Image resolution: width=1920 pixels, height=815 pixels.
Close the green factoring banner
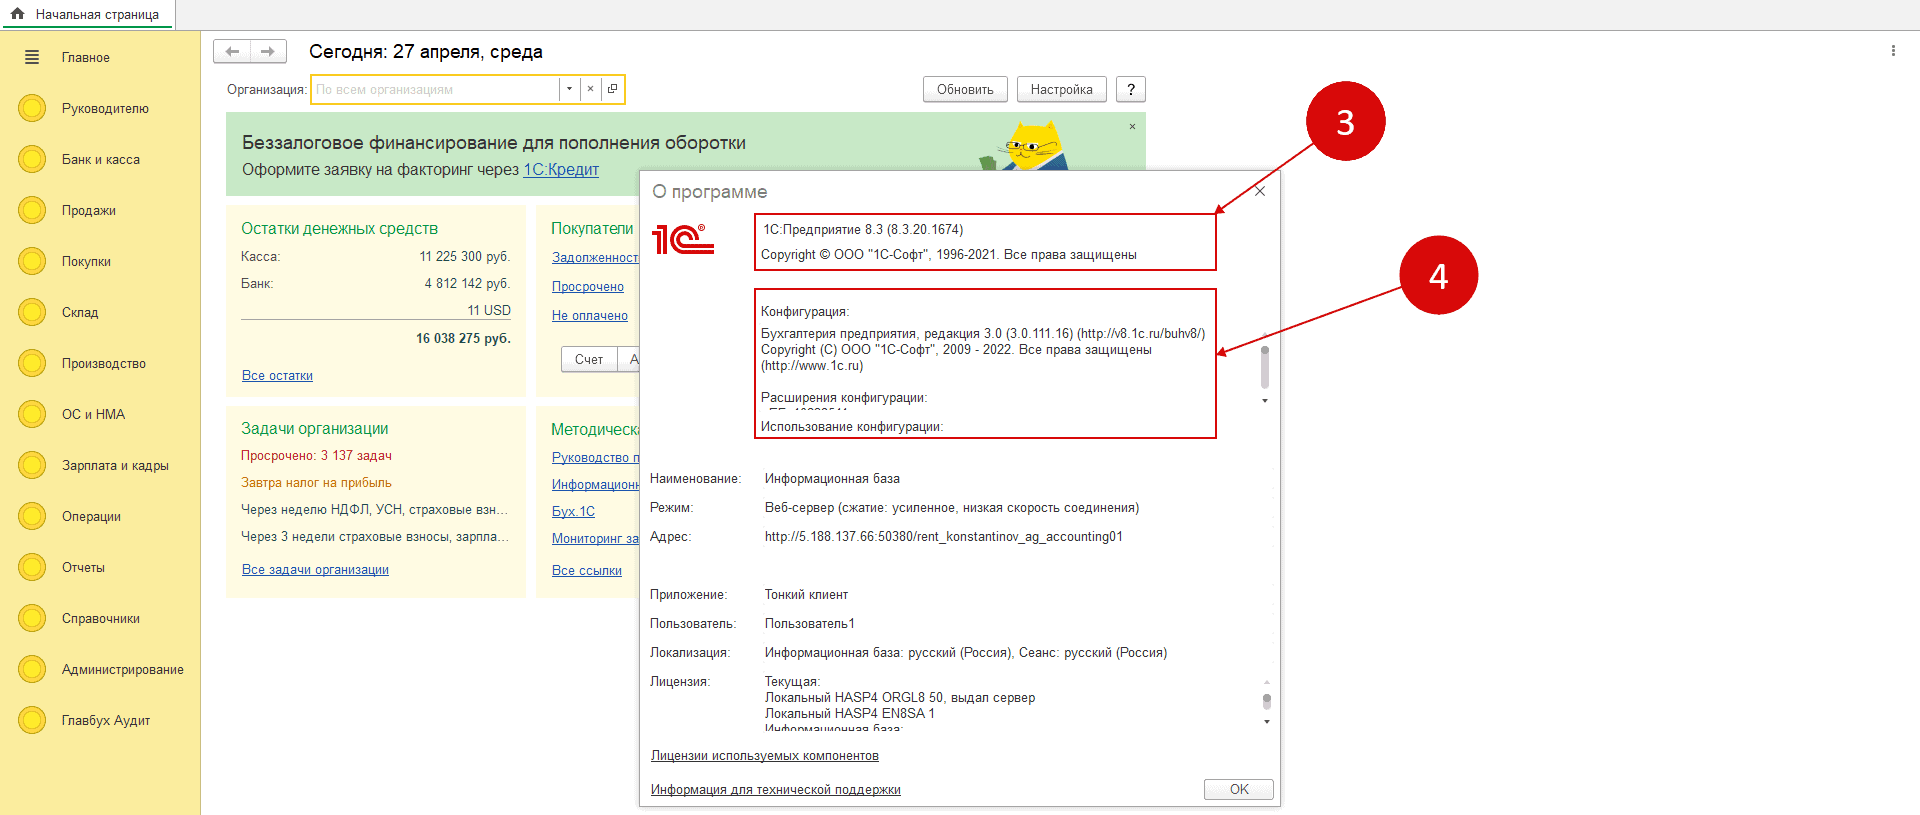pos(1132,126)
